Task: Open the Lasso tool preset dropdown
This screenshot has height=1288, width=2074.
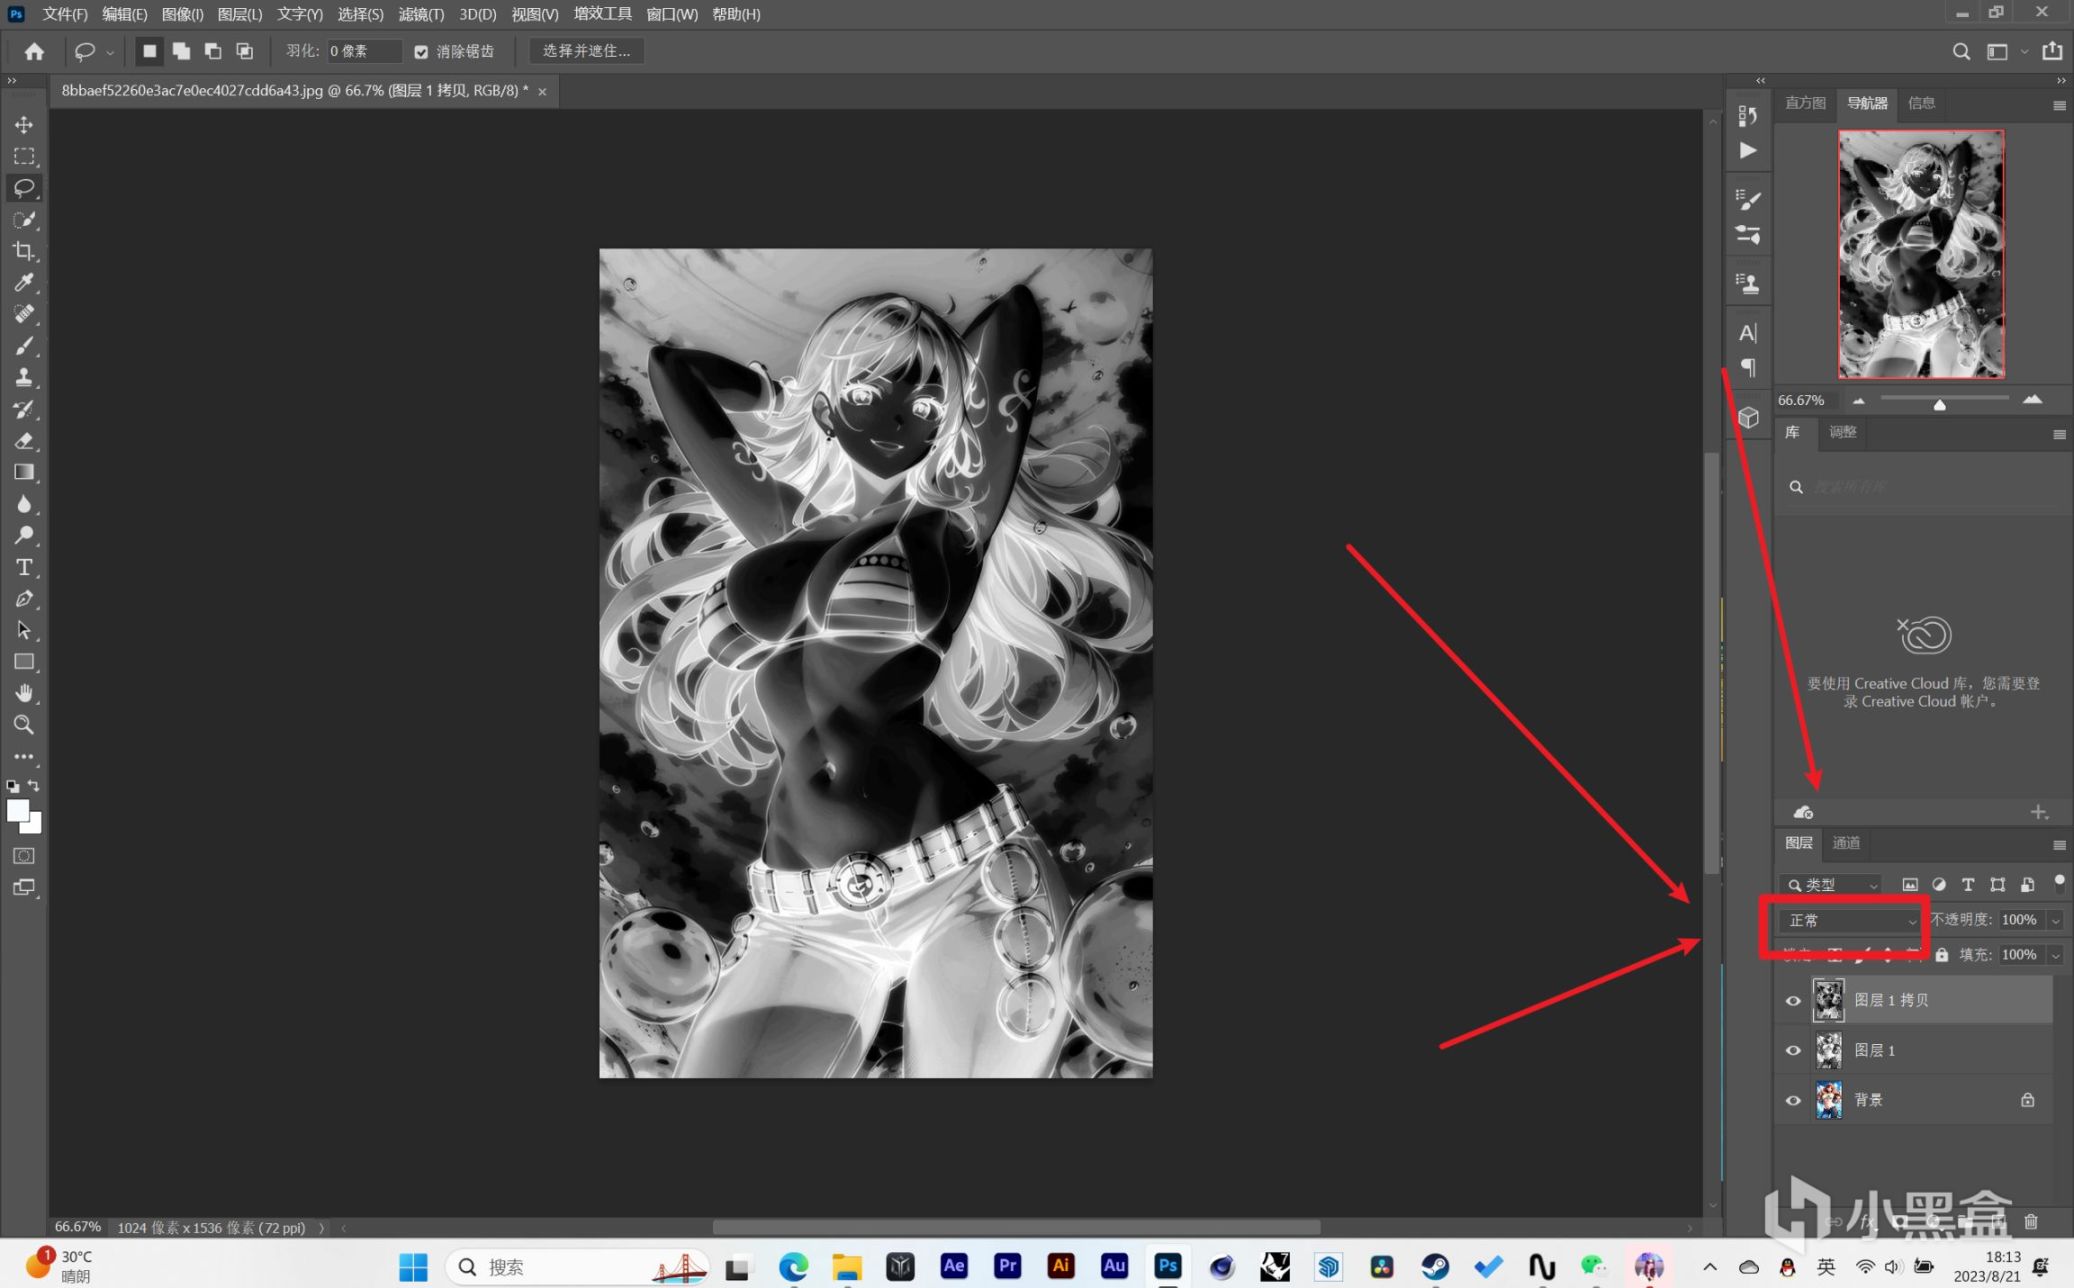Action: [x=110, y=52]
